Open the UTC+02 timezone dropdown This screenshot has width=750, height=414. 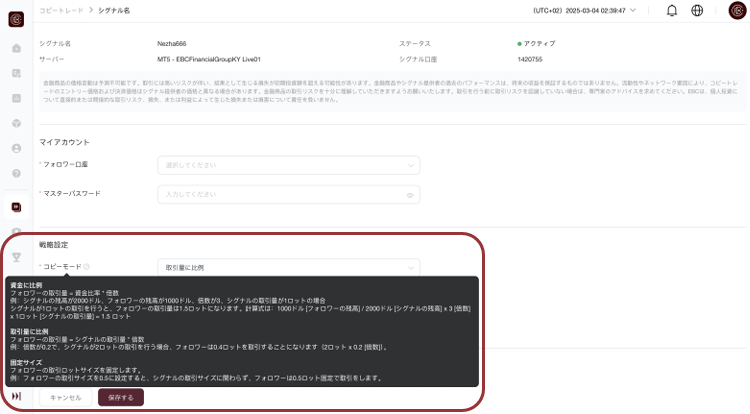585,11
